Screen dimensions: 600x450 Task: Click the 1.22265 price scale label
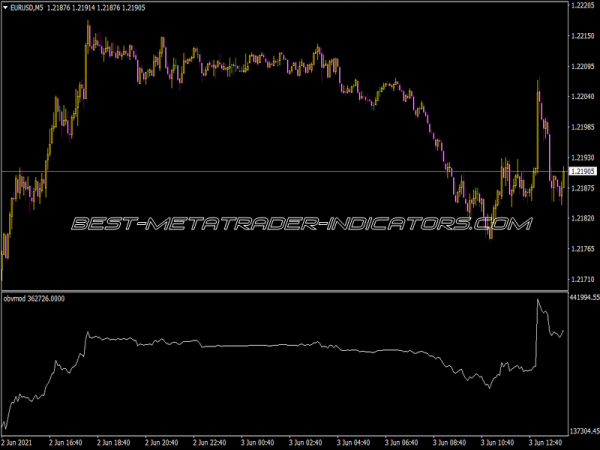pyautogui.click(x=582, y=6)
